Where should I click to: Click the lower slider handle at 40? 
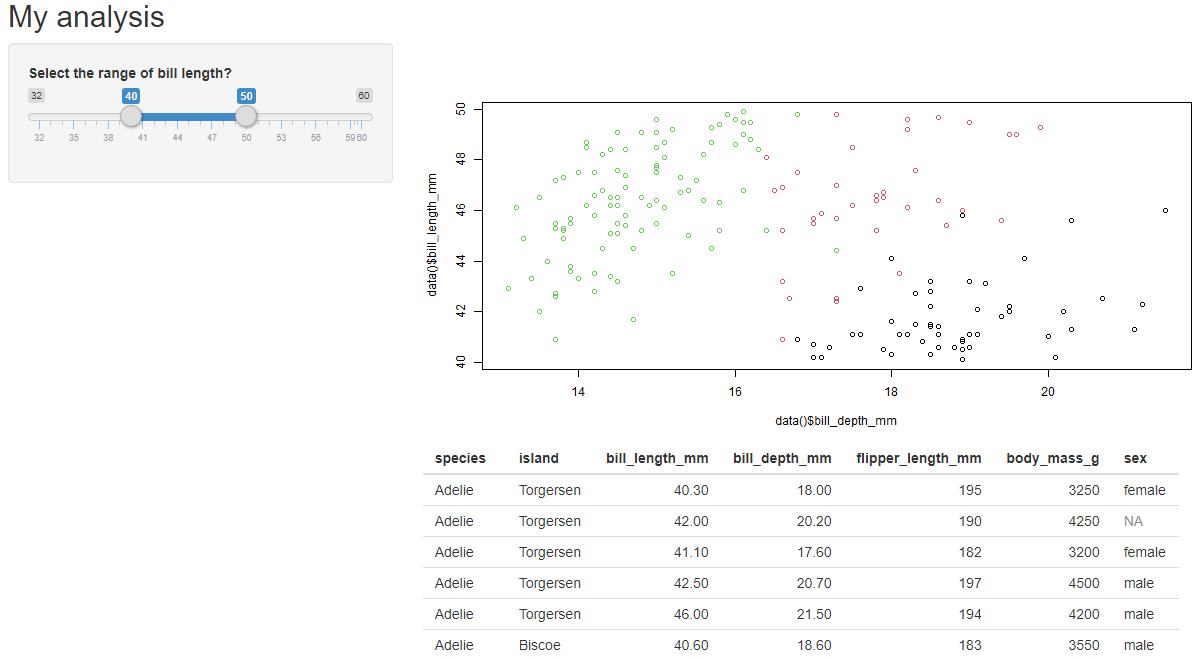[x=131, y=117]
